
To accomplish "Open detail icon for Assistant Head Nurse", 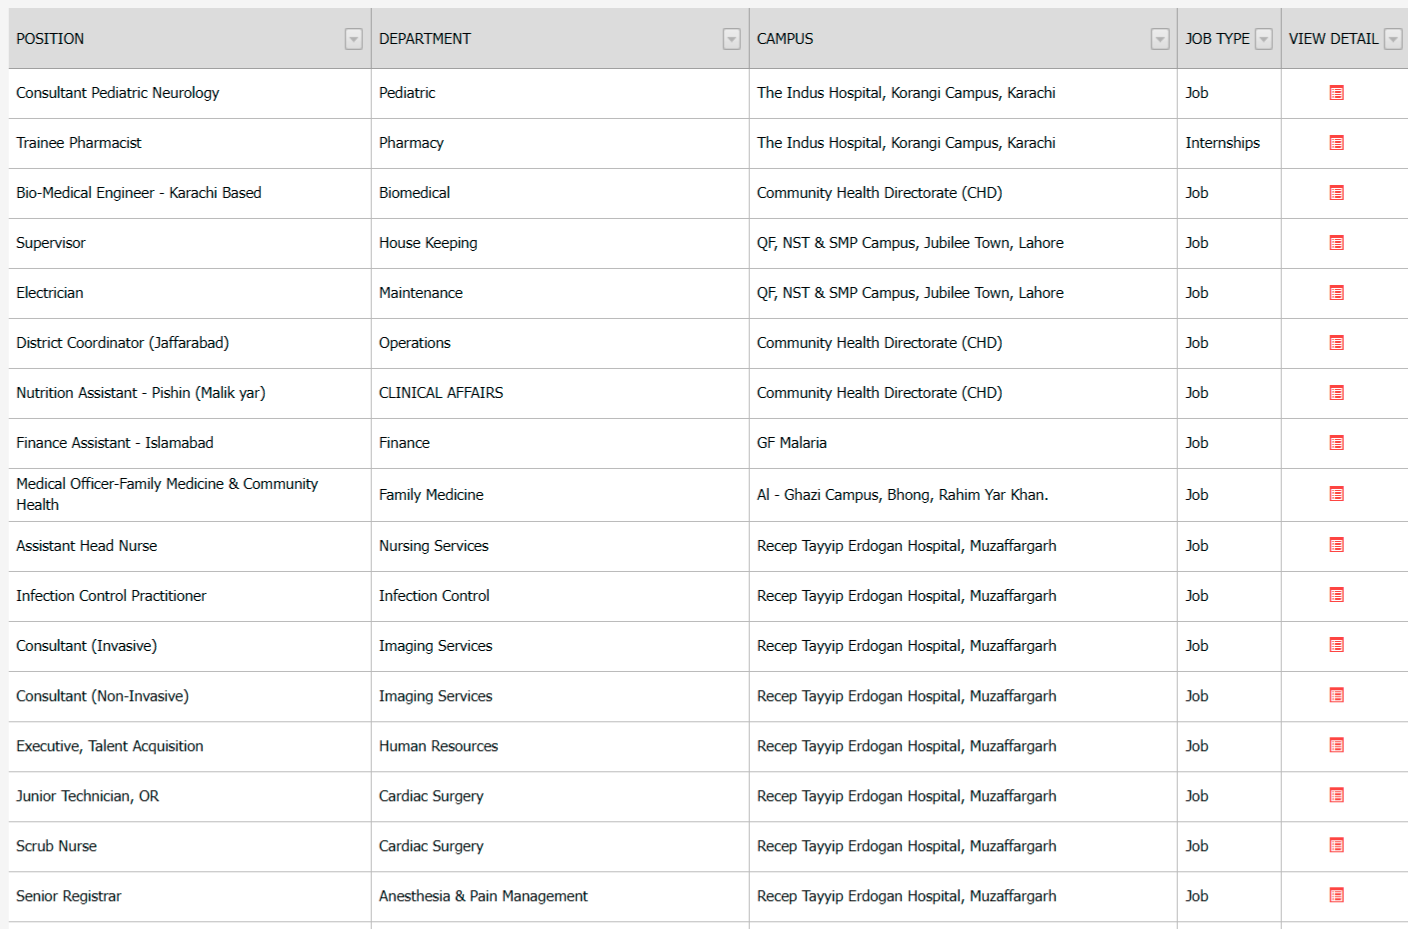I will tap(1336, 545).
